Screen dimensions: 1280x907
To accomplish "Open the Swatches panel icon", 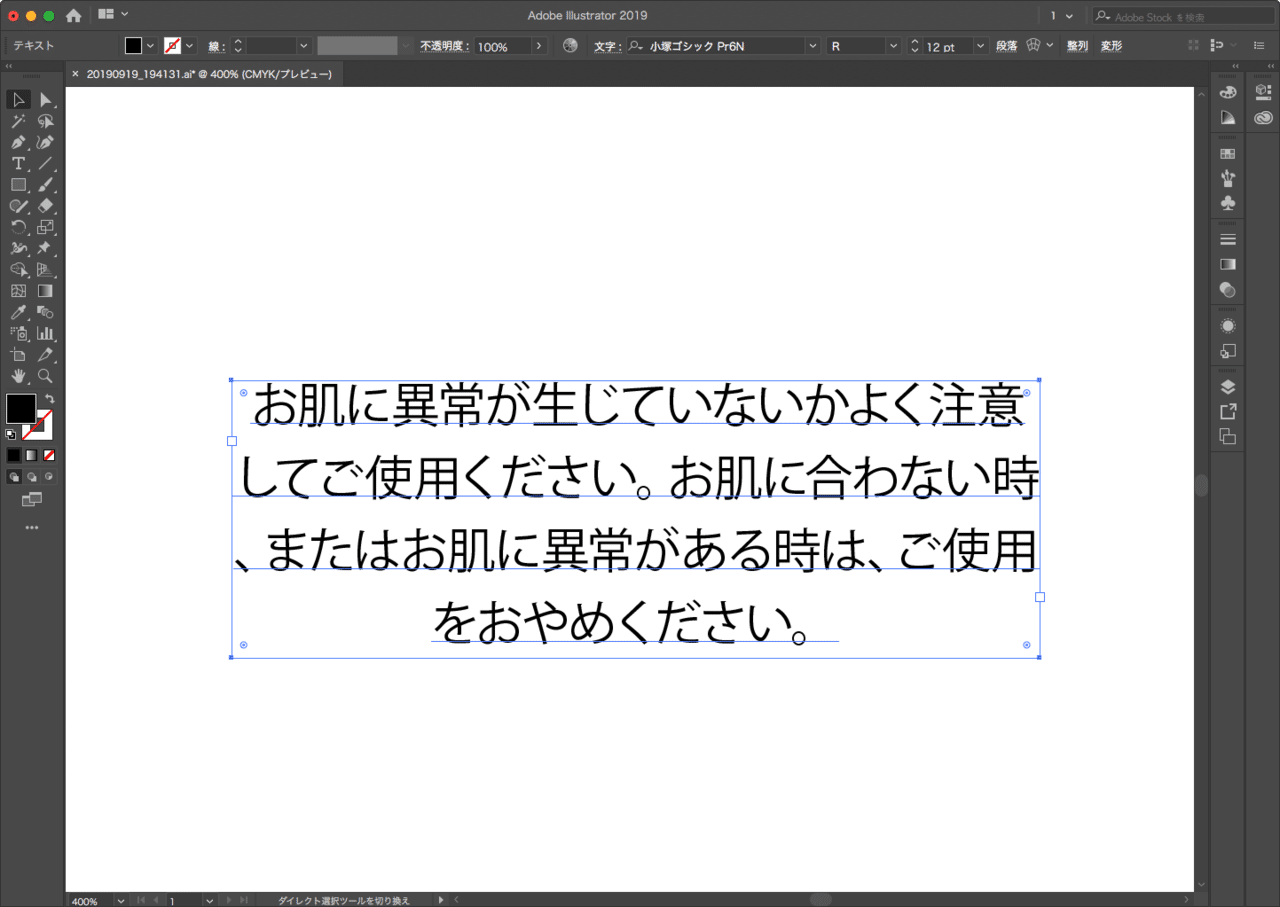I will coord(1228,153).
